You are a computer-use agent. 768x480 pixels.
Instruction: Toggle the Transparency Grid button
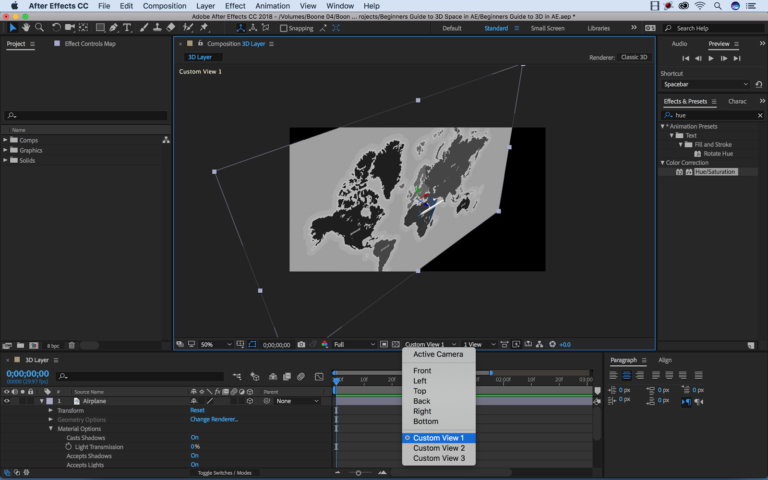[396, 345]
